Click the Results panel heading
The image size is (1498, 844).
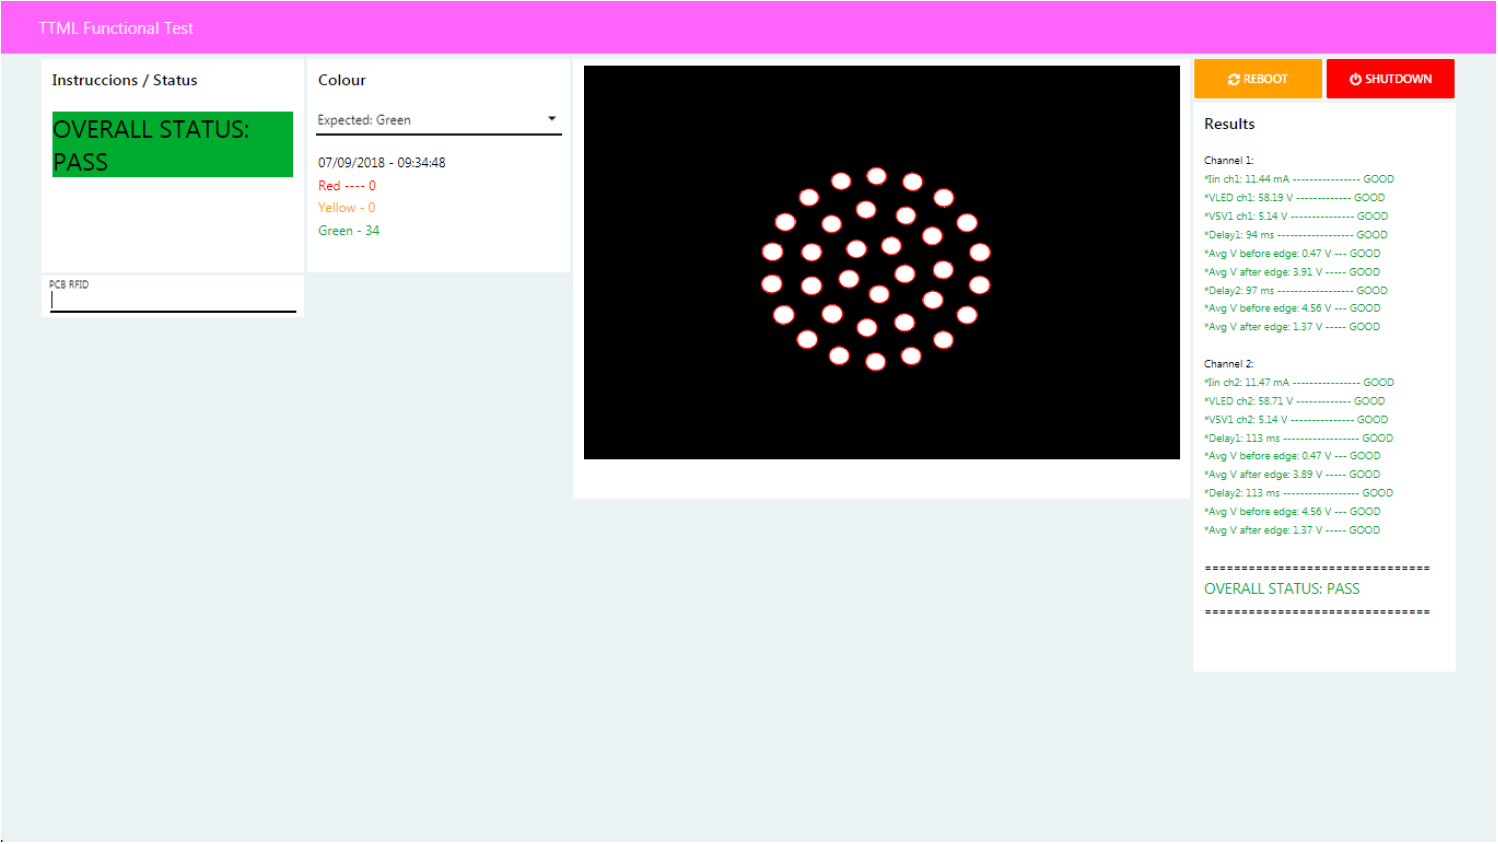point(1229,124)
